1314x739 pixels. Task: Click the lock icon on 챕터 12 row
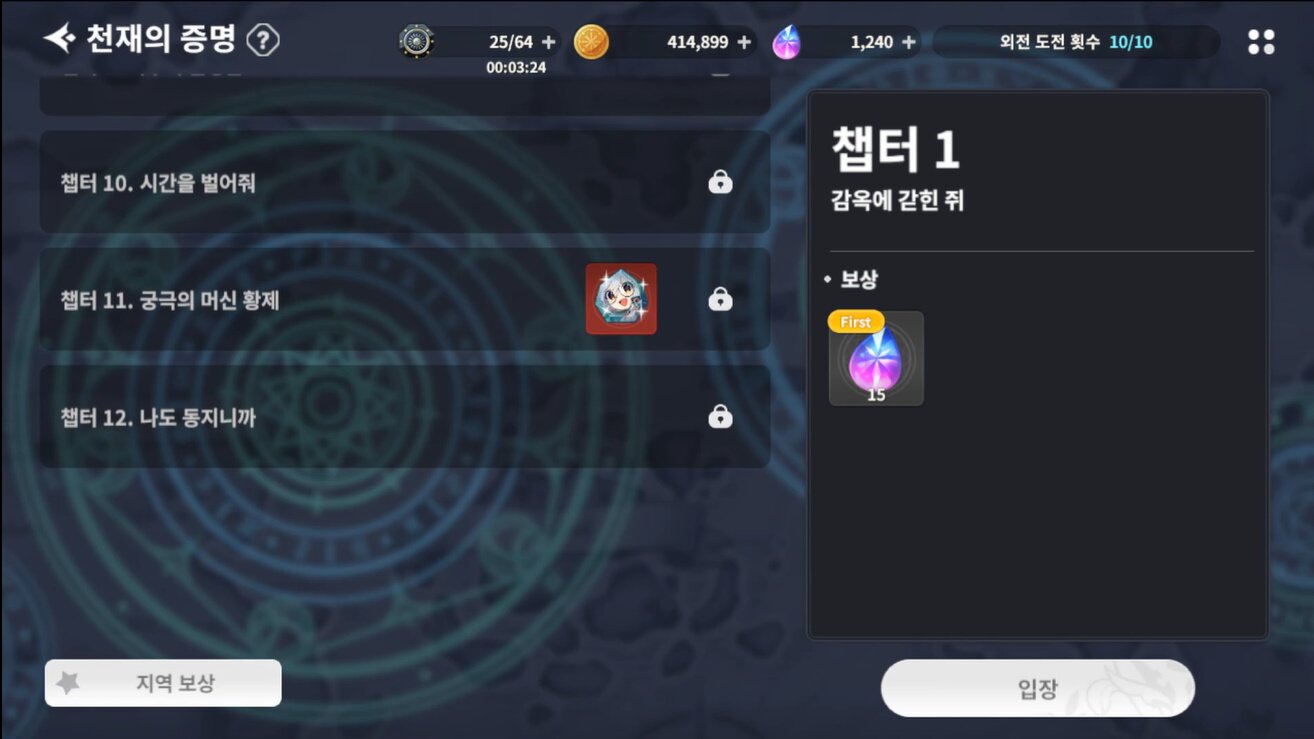[720, 416]
